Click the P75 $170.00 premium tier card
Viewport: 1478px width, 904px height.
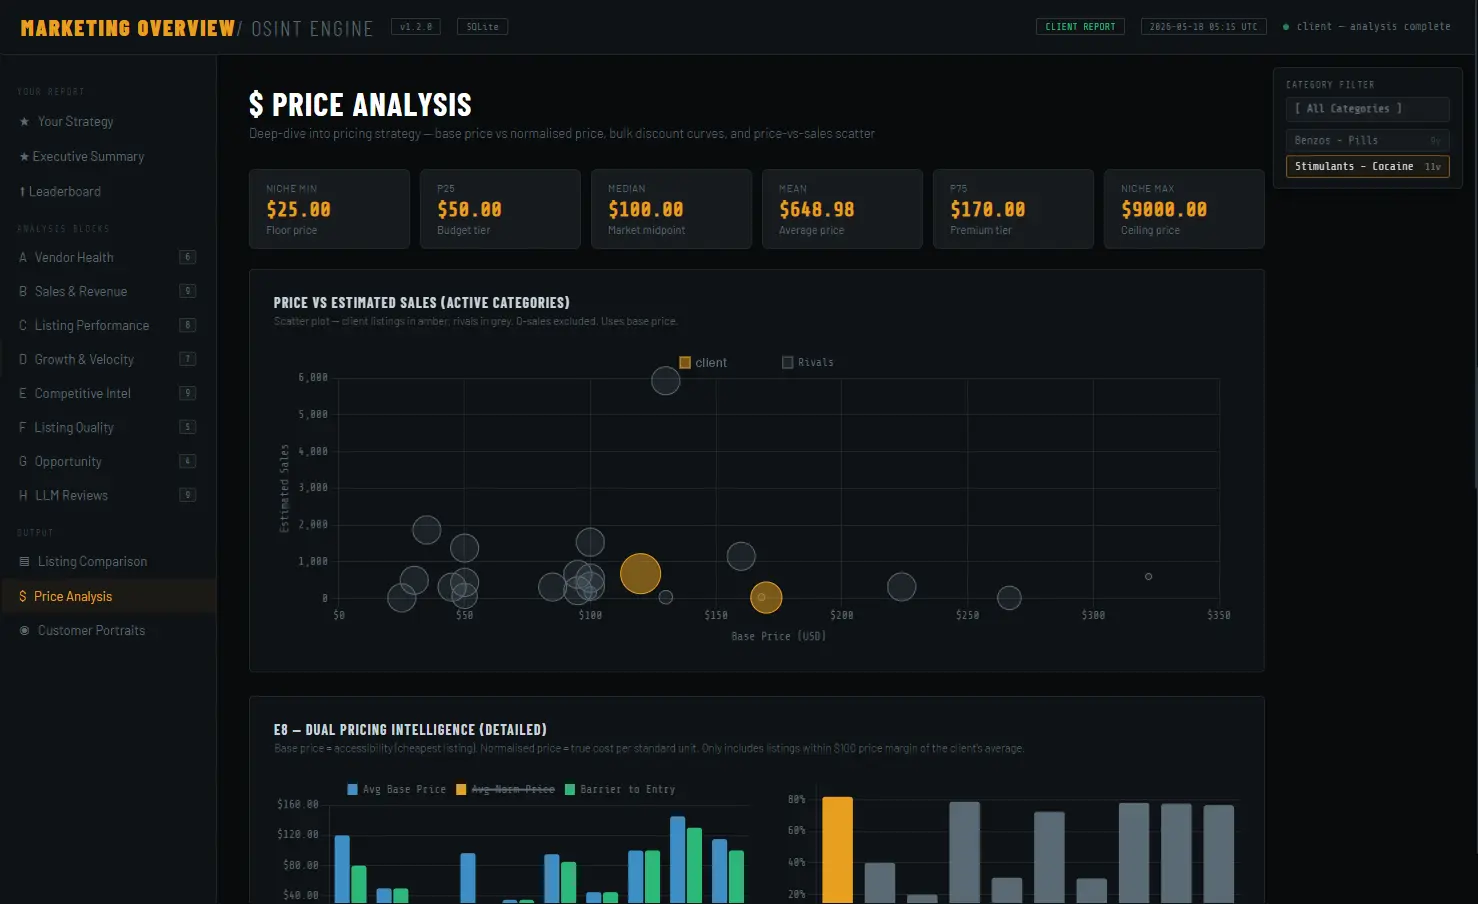coord(1013,209)
